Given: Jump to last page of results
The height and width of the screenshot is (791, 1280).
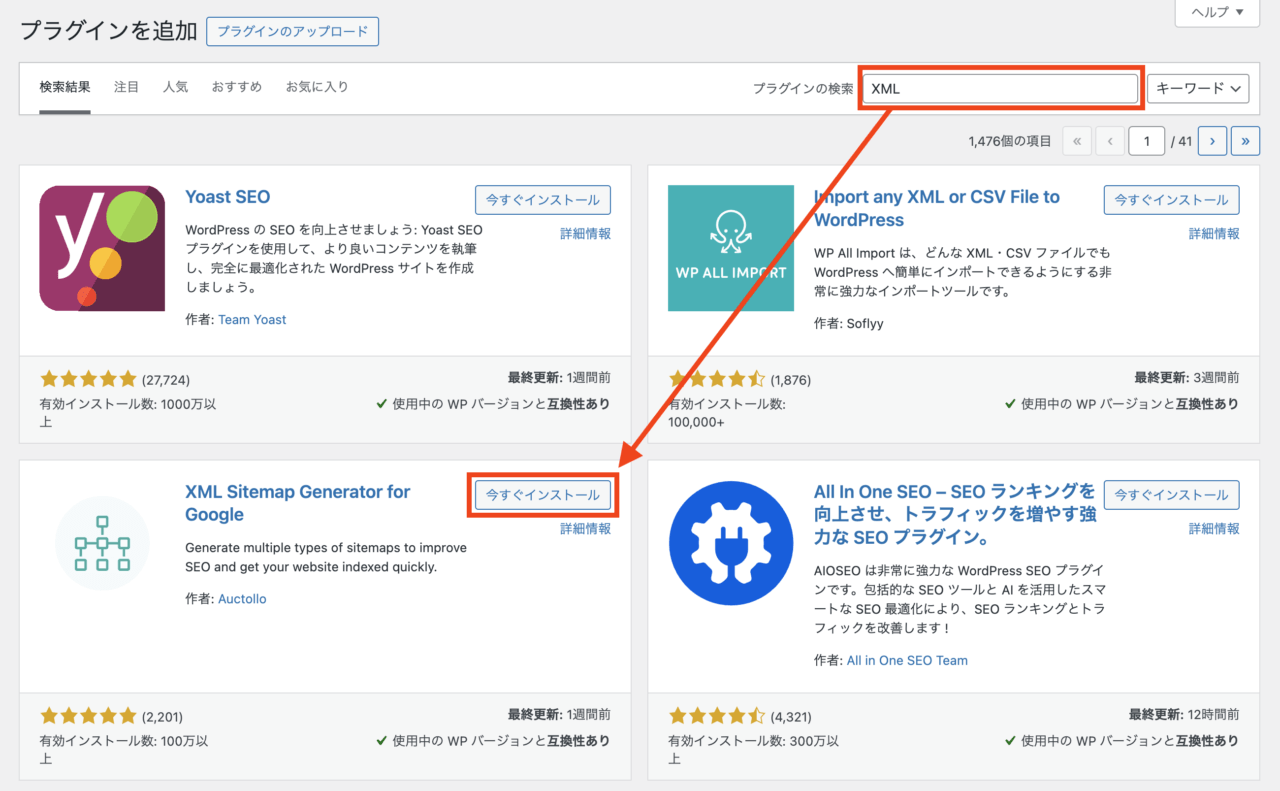Looking at the screenshot, I should (1245, 142).
